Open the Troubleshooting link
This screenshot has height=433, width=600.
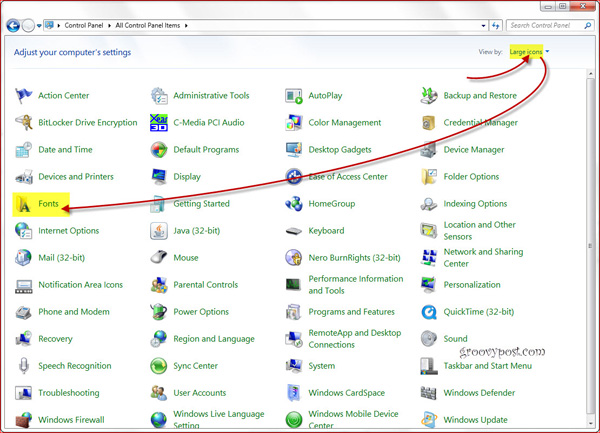tap(68, 393)
